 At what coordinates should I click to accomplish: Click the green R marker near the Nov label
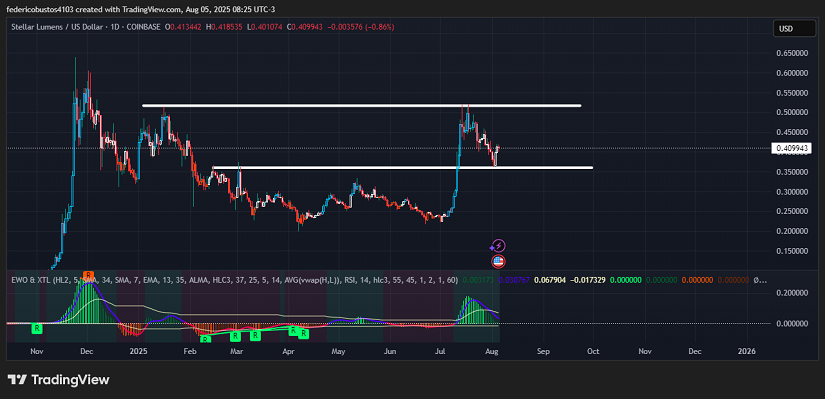[x=37, y=329]
